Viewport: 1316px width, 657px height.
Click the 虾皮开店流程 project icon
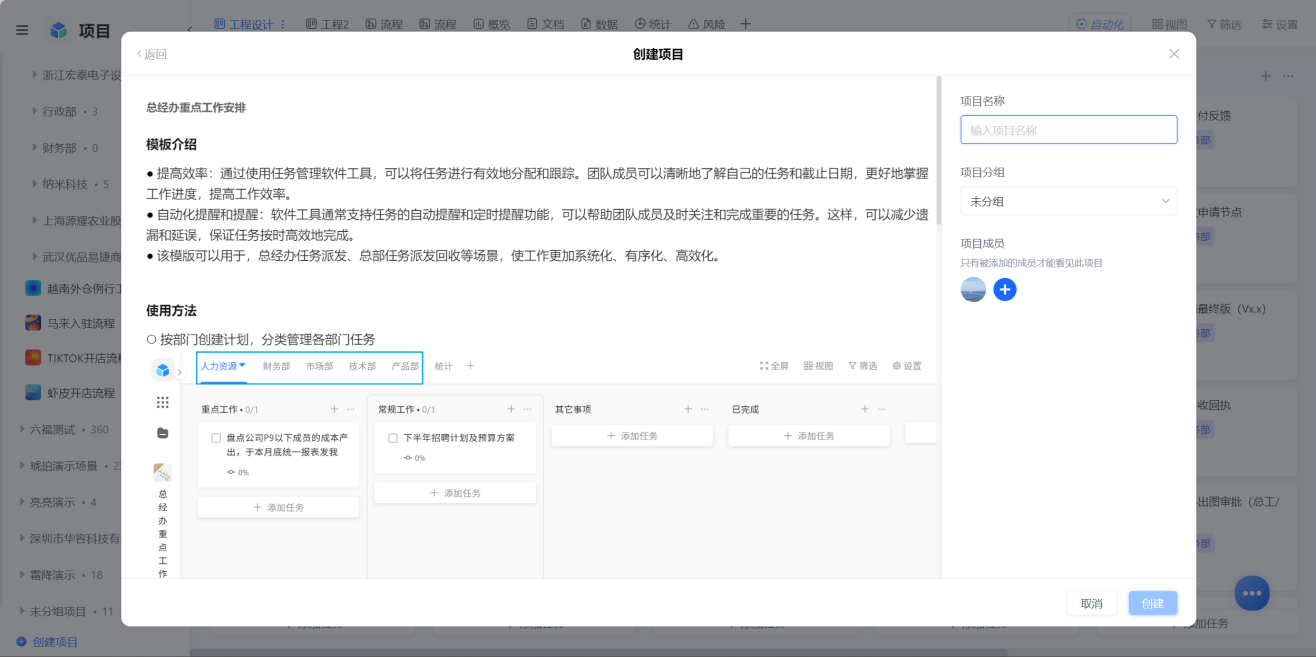[33, 393]
